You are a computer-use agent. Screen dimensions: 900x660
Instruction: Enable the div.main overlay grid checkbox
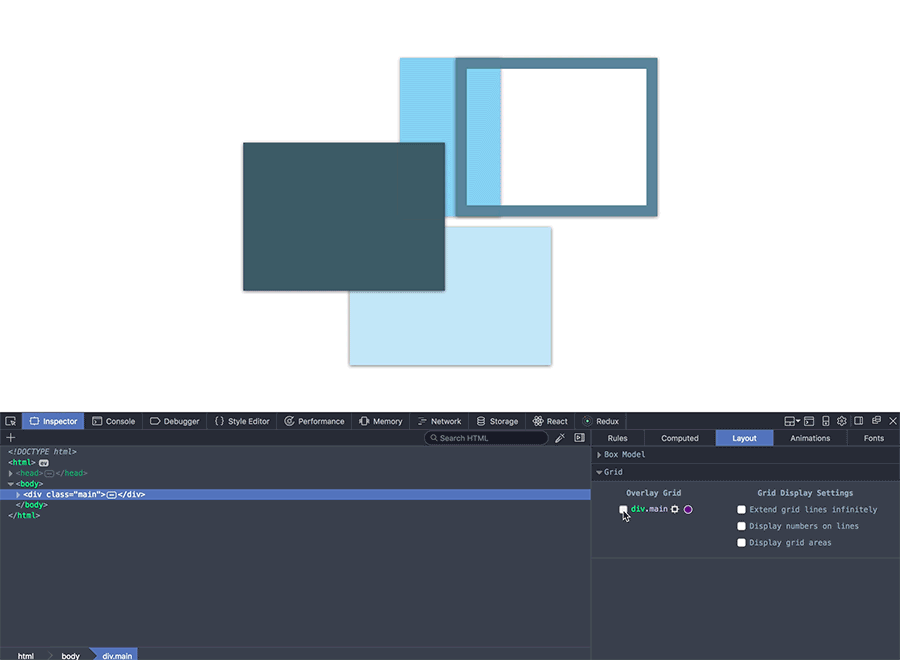(x=624, y=510)
